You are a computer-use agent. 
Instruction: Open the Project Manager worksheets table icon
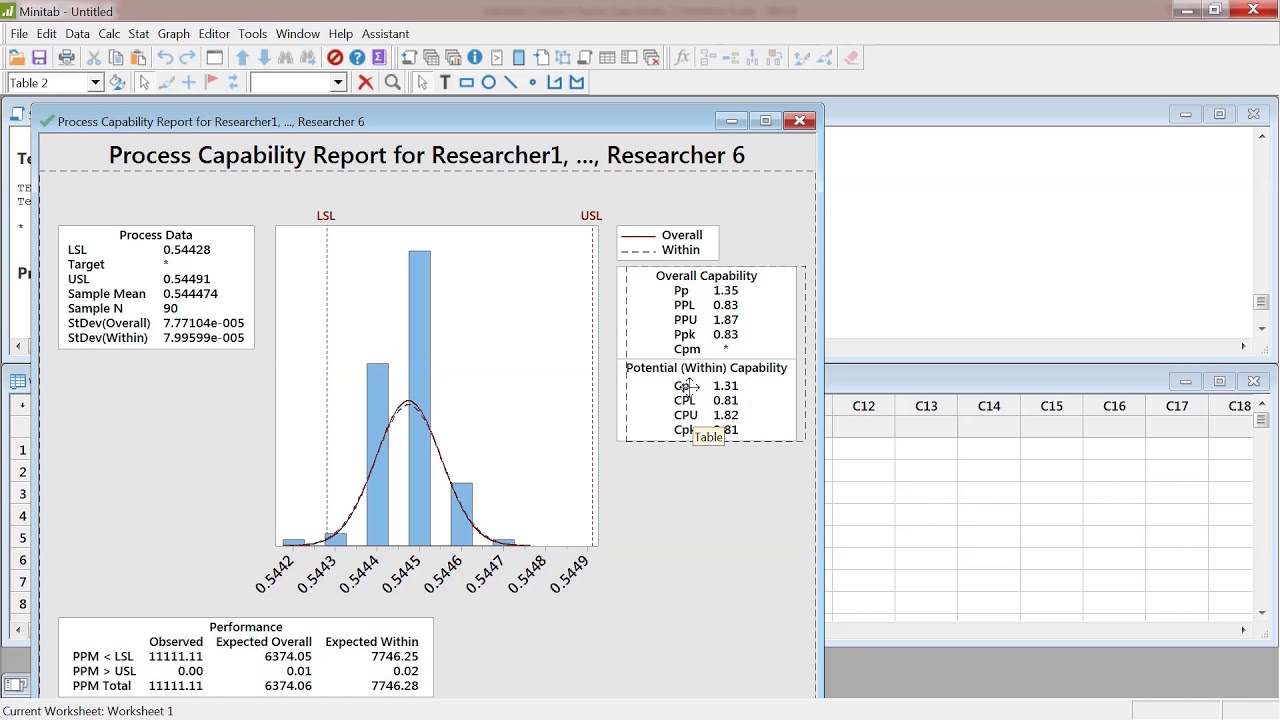[607, 58]
